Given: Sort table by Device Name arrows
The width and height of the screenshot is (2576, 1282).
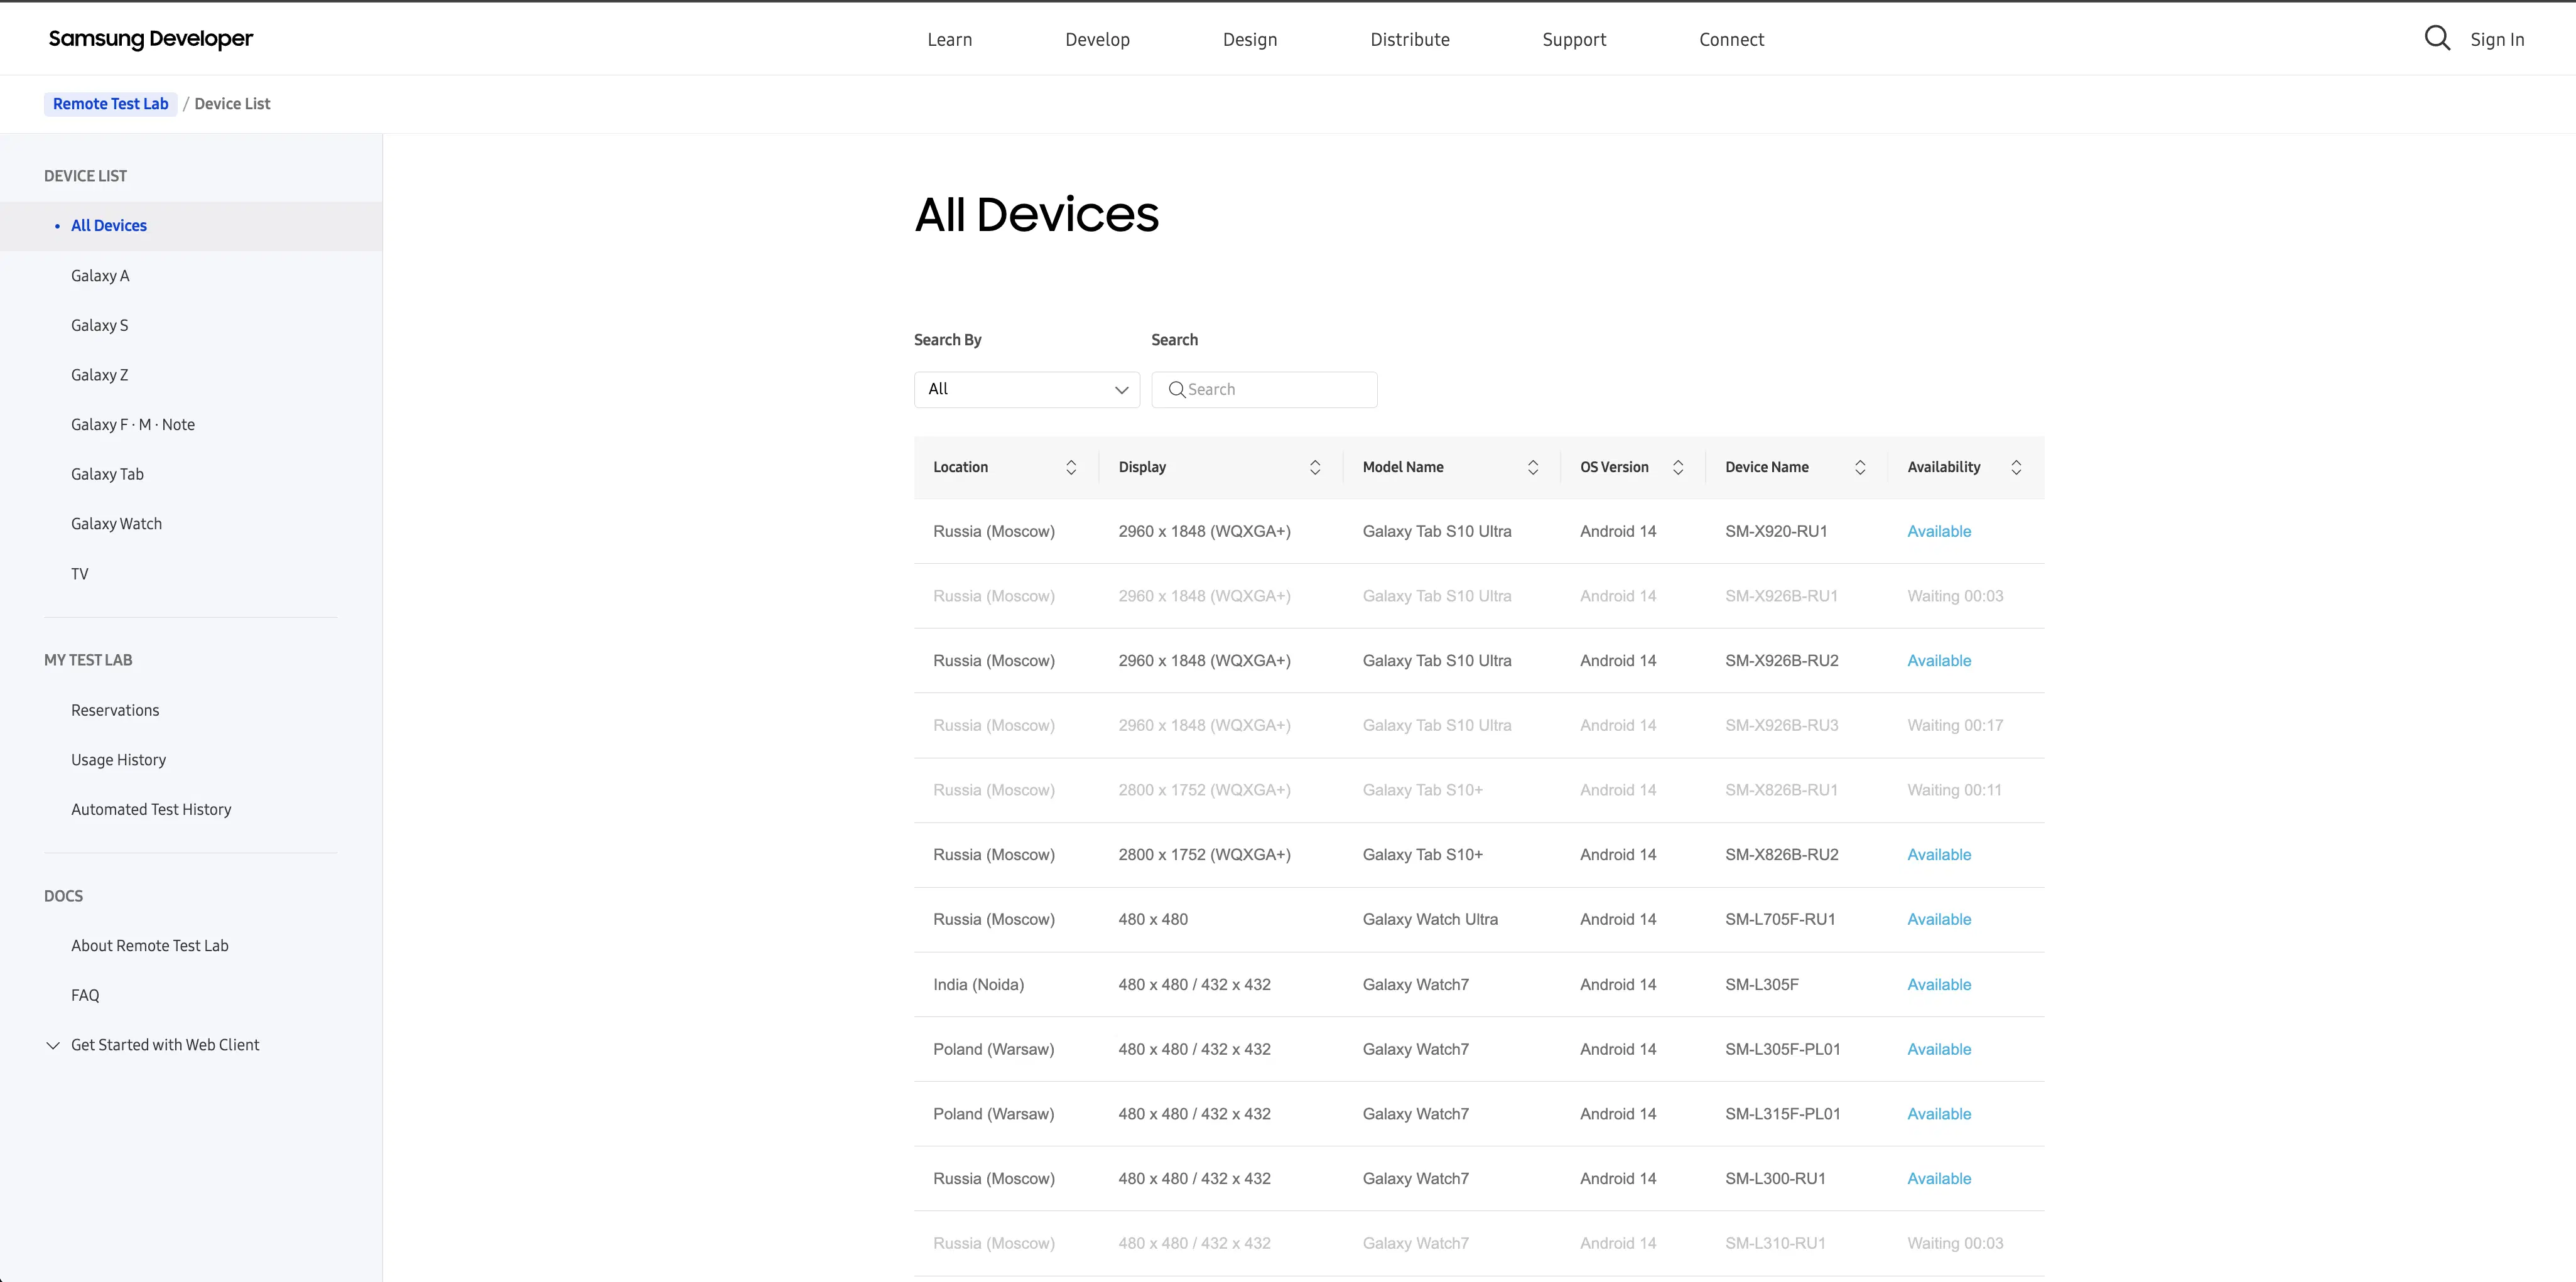Looking at the screenshot, I should 1860,467.
